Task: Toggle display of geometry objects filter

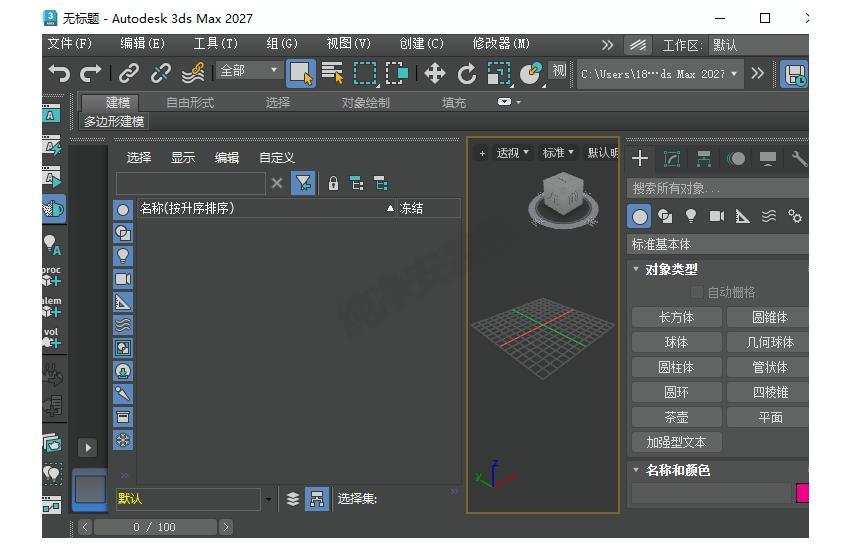Action: [123, 210]
